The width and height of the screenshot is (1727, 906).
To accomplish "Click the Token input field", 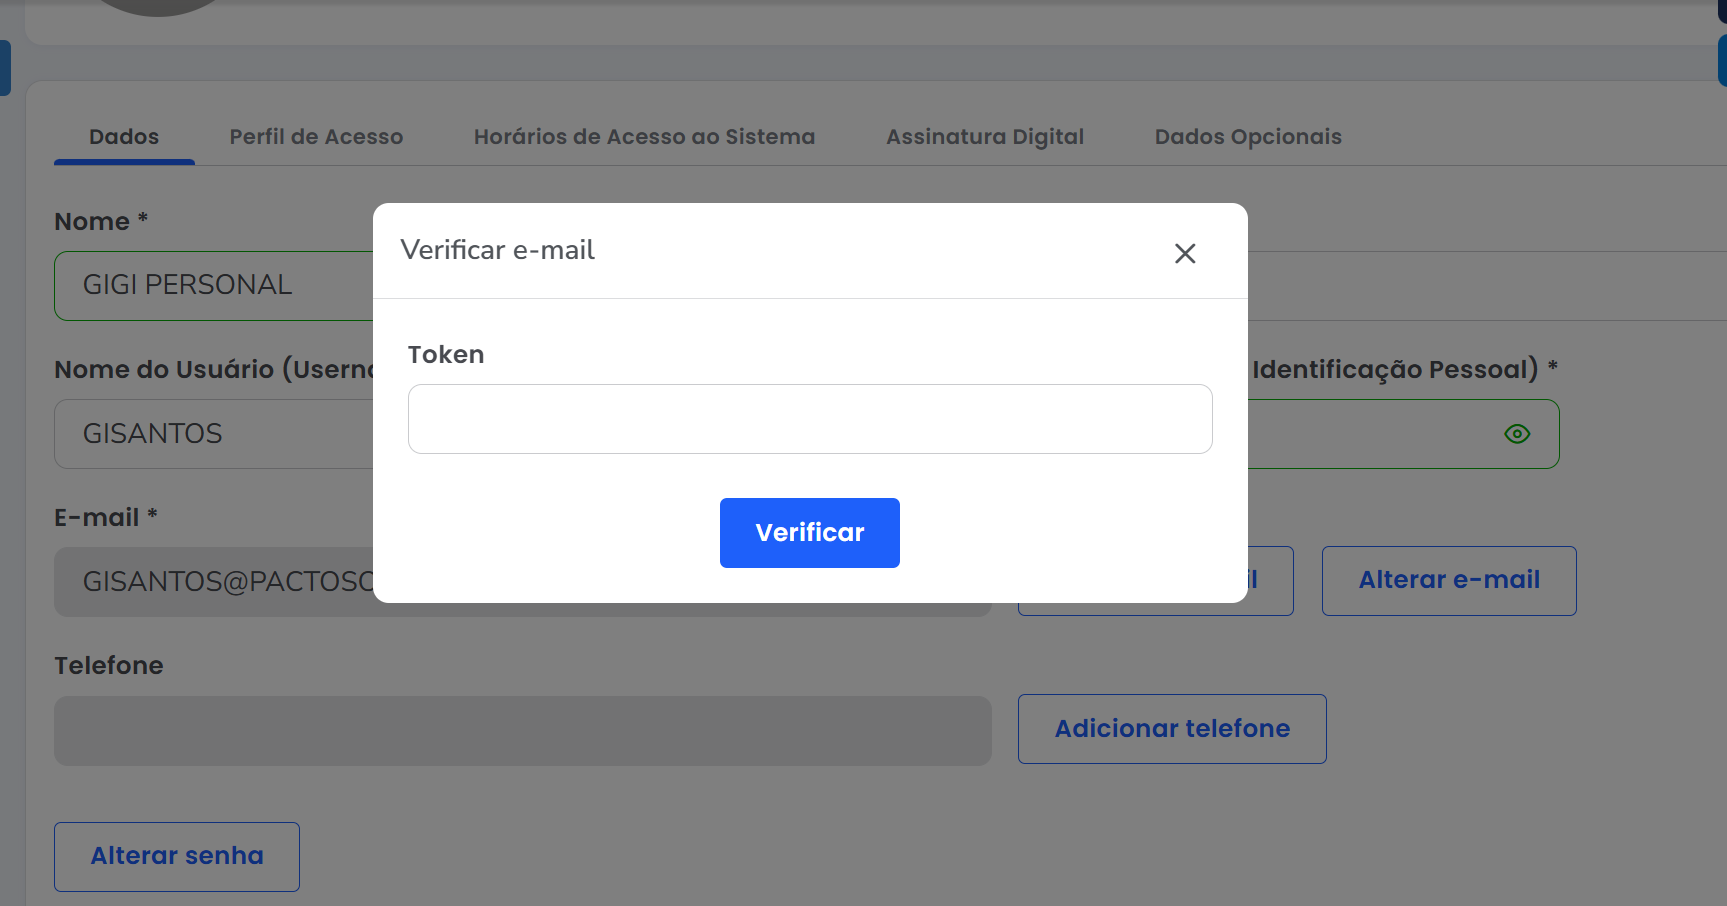I will (x=810, y=419).
